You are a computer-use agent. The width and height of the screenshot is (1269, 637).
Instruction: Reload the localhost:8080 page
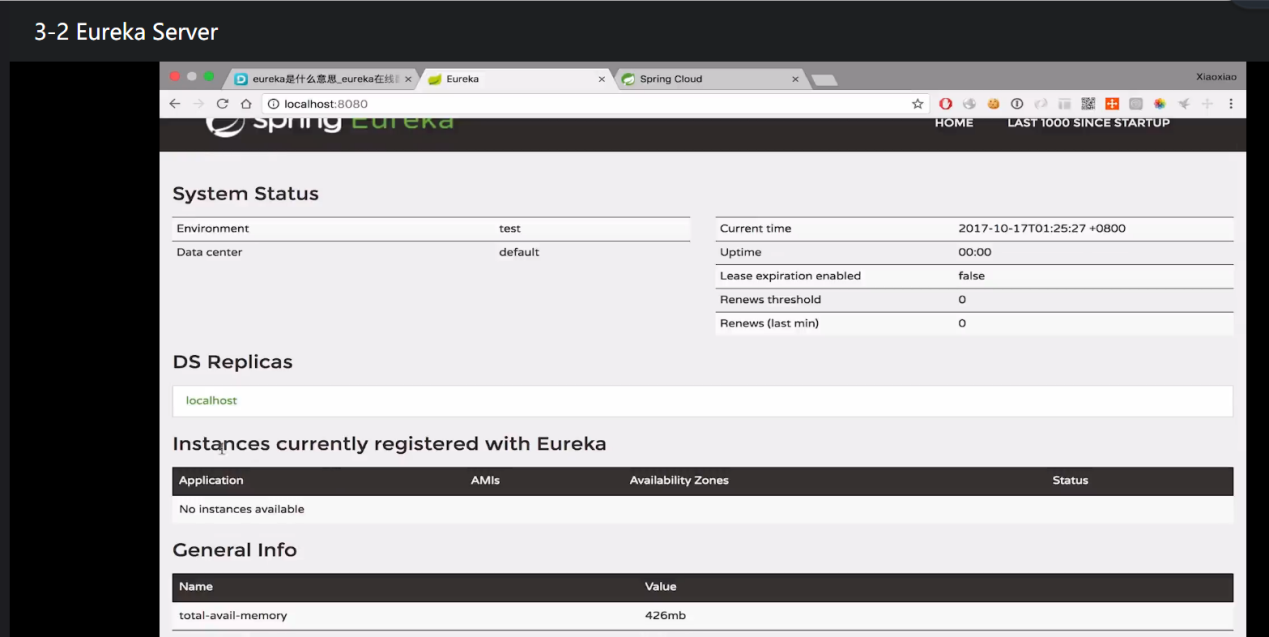222,104
